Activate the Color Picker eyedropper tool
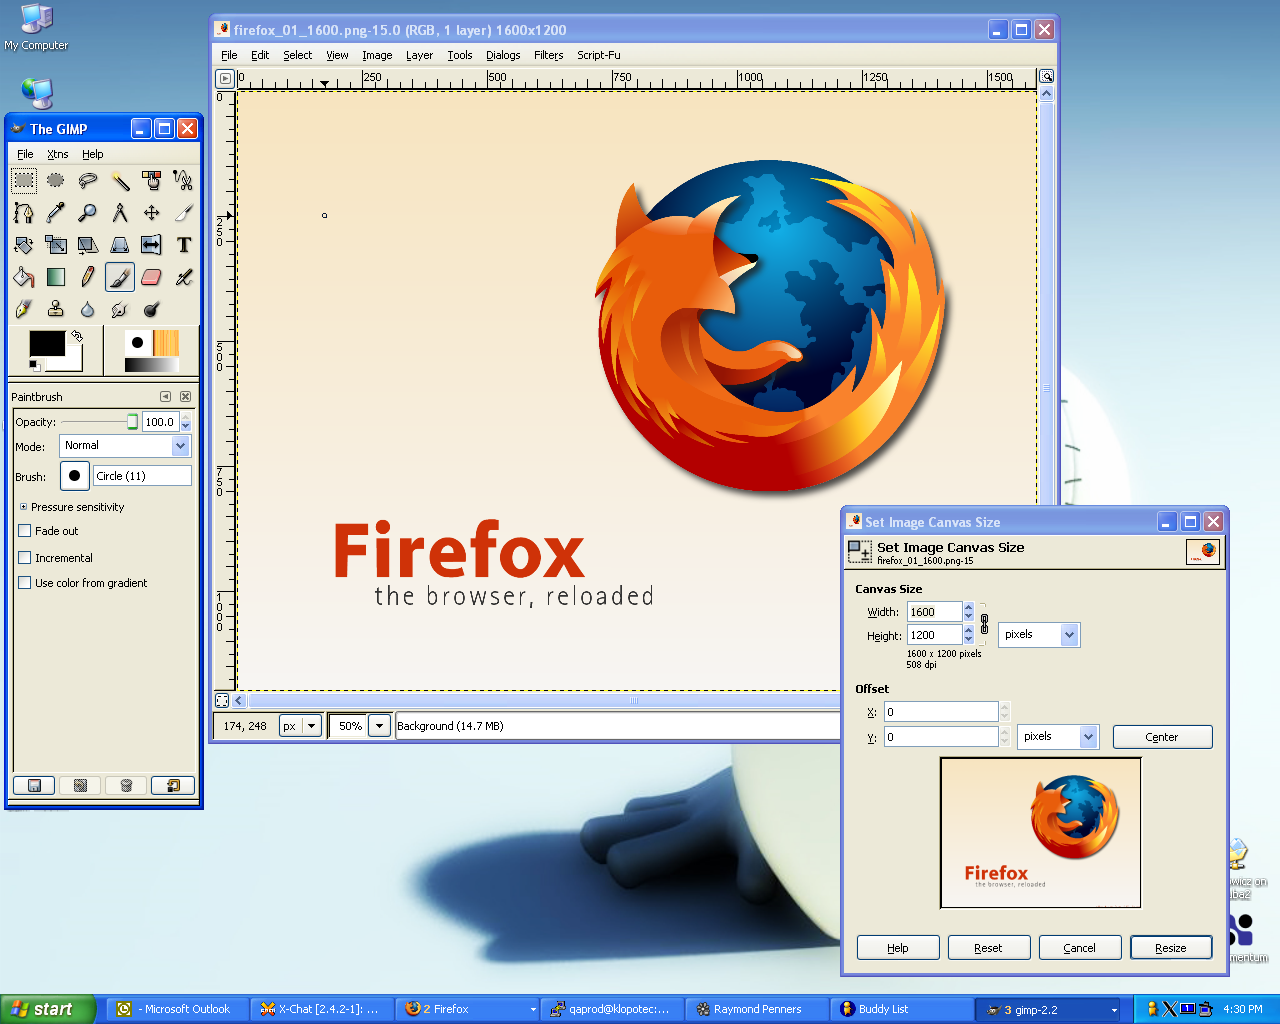This screenshot has width=1280, height=1024. (x=56, y=213)
